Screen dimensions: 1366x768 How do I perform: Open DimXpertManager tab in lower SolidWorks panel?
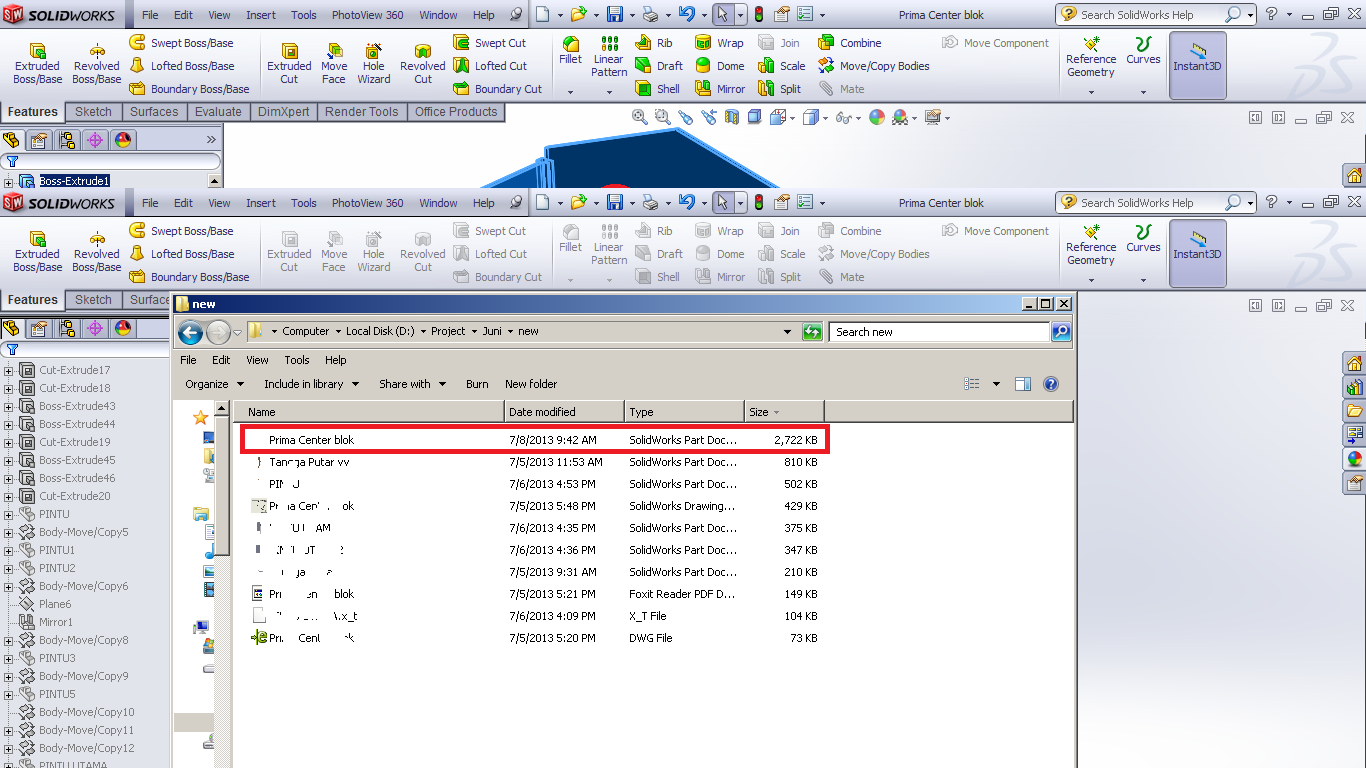coord(95,328)
